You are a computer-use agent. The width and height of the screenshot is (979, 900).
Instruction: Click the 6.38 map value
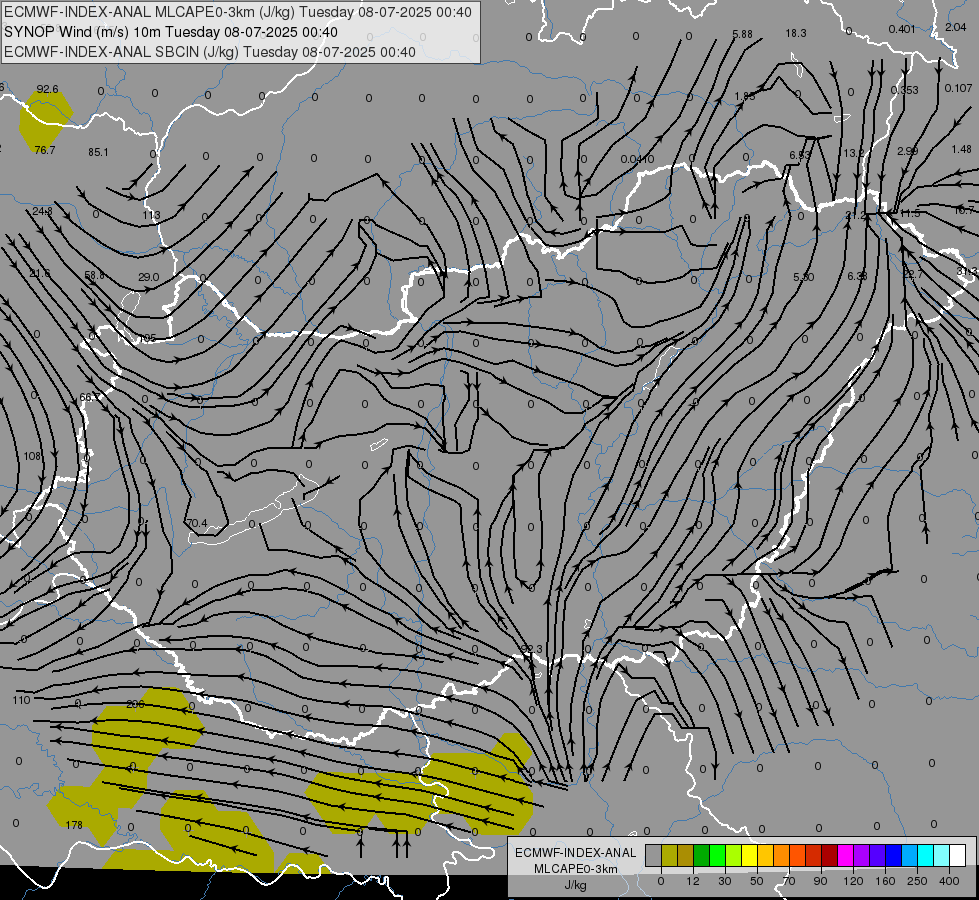[857, 275]
